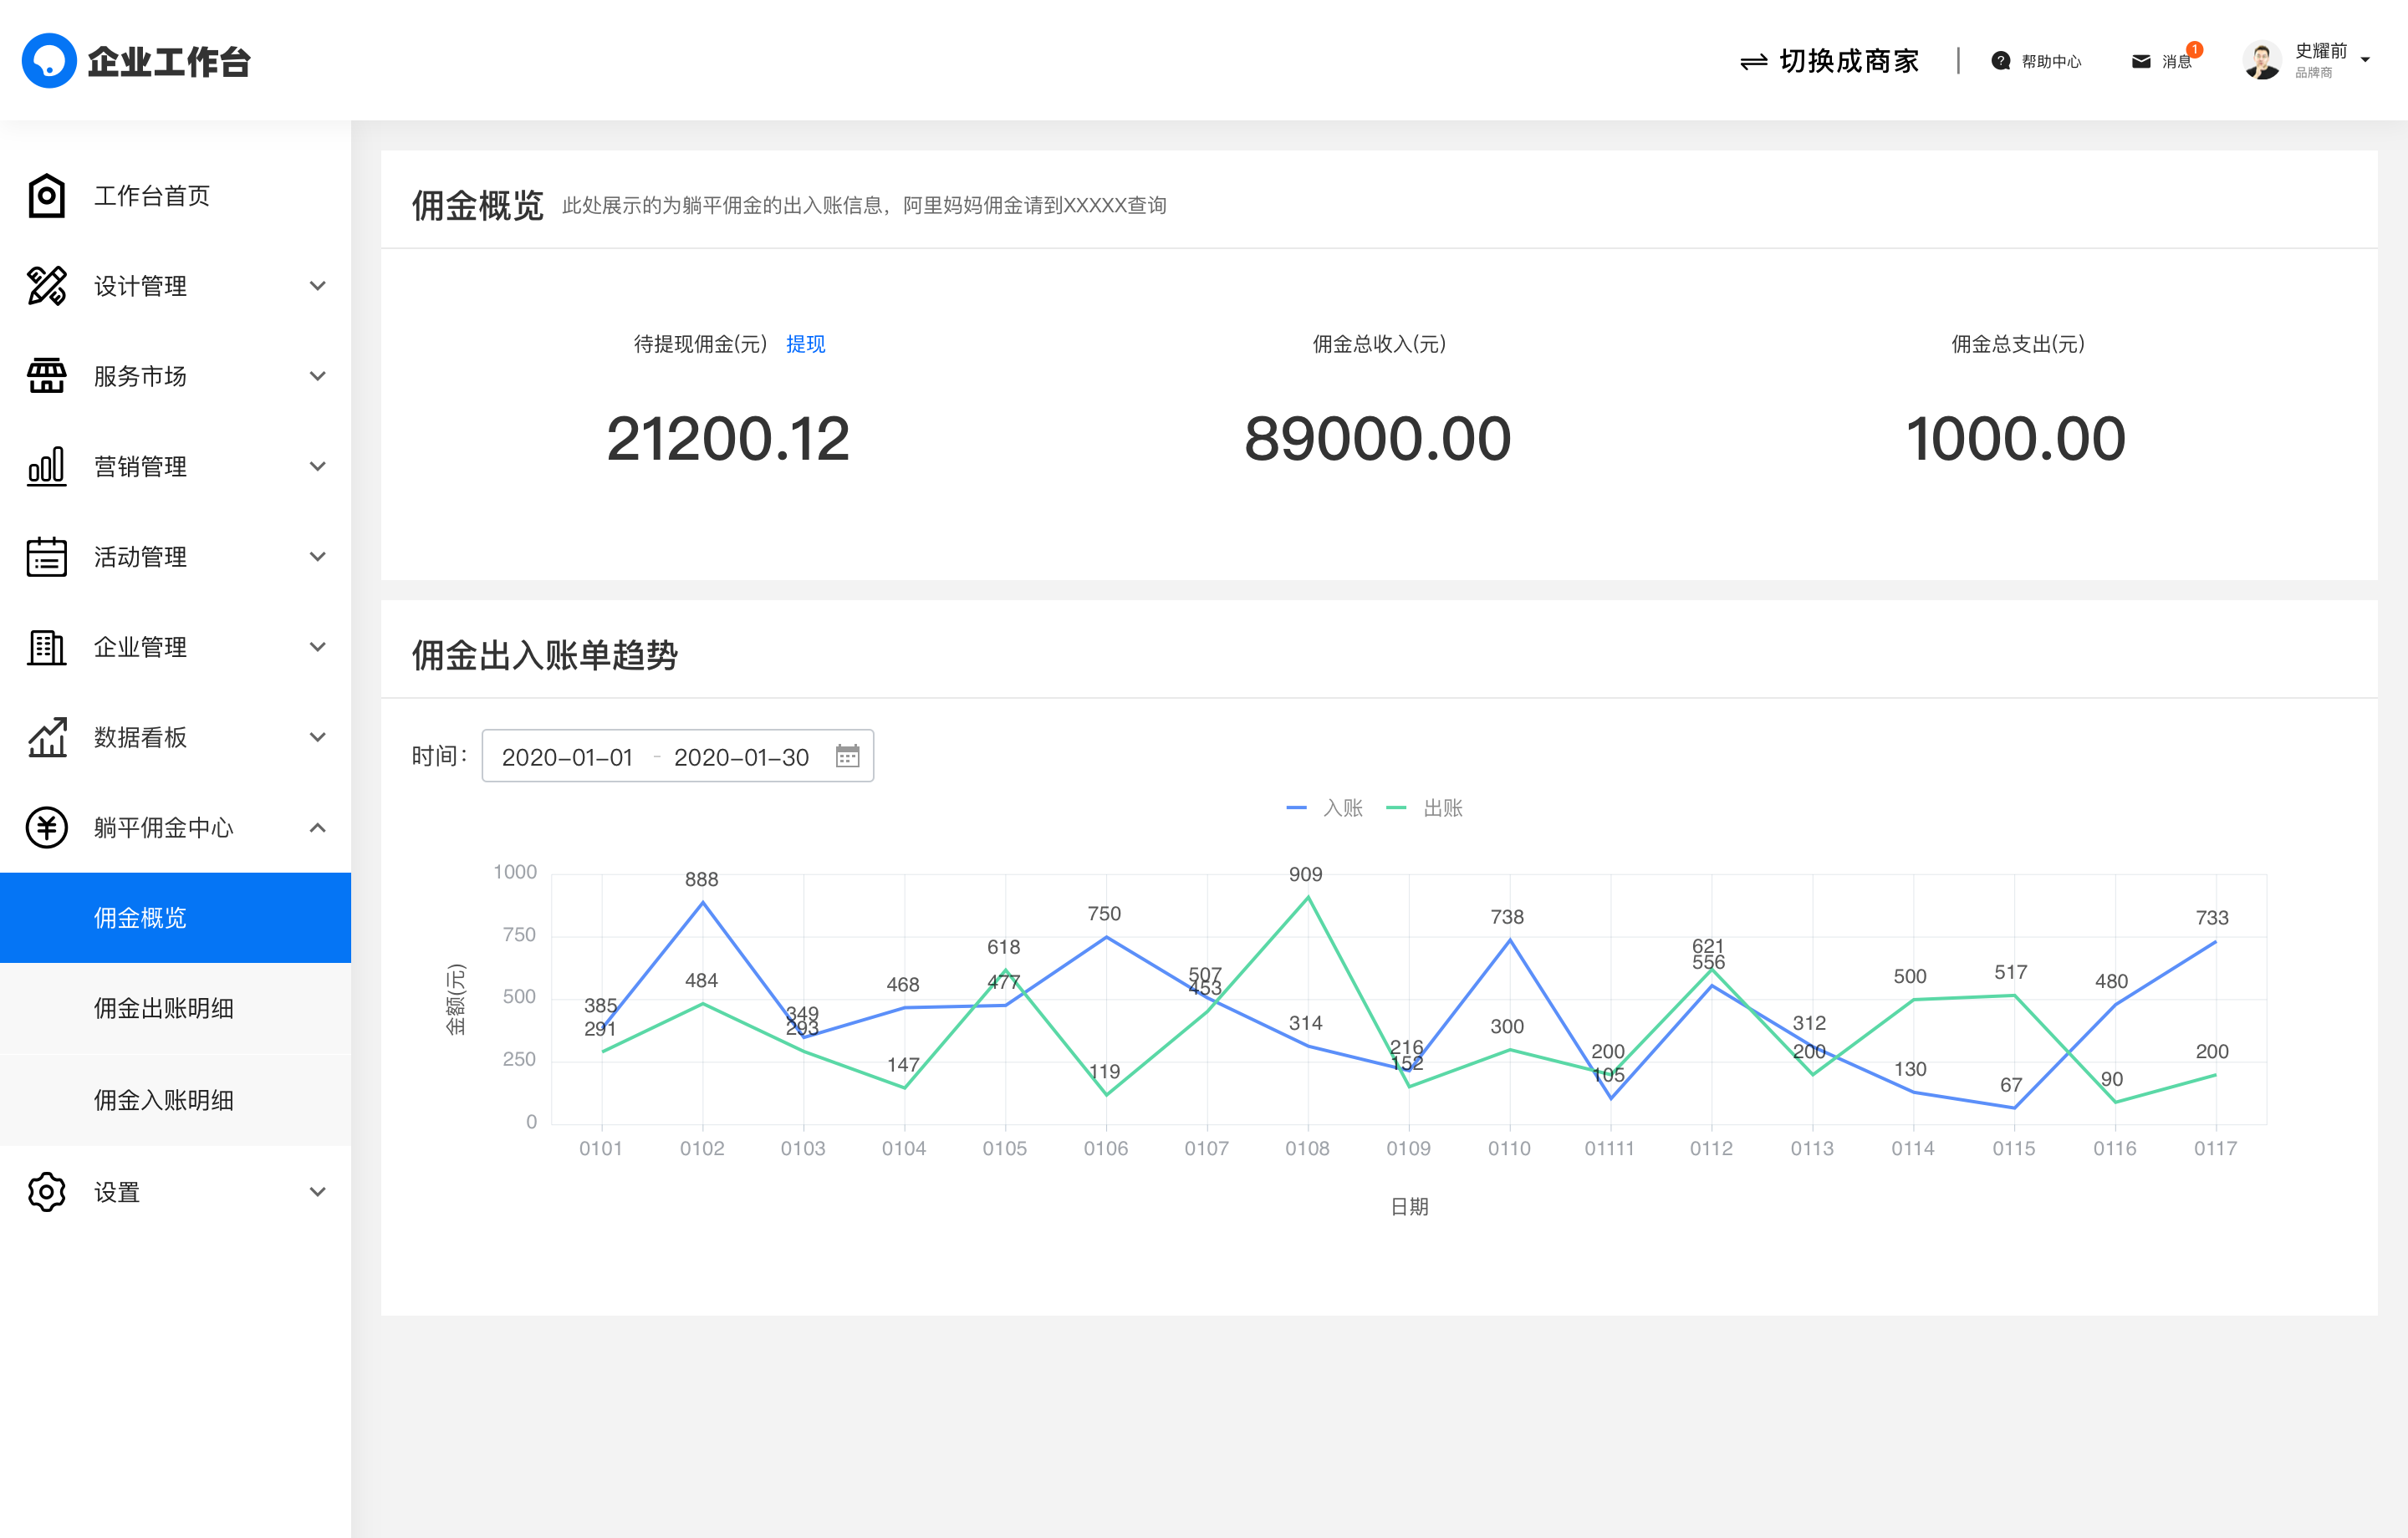Collapse the 躺平佣金中心 chevron
This screenshot has height=1538, width=2408.
[x=318, y=827]
